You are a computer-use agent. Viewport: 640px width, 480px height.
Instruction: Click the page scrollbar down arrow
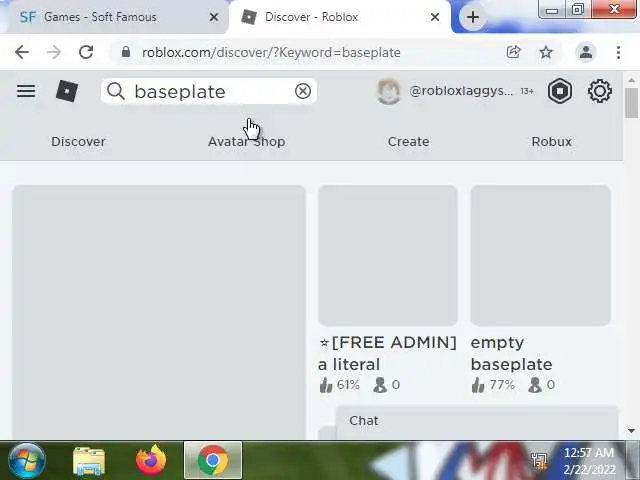coord(631,431)
